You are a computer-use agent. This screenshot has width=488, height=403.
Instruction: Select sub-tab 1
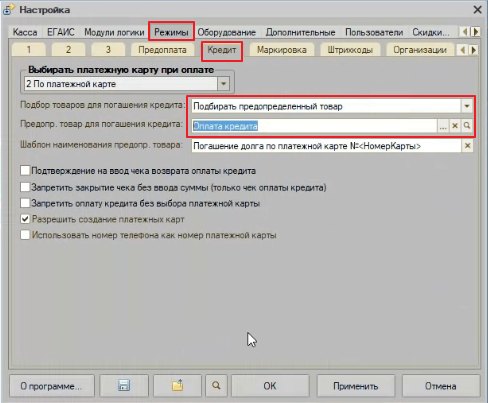29,50
